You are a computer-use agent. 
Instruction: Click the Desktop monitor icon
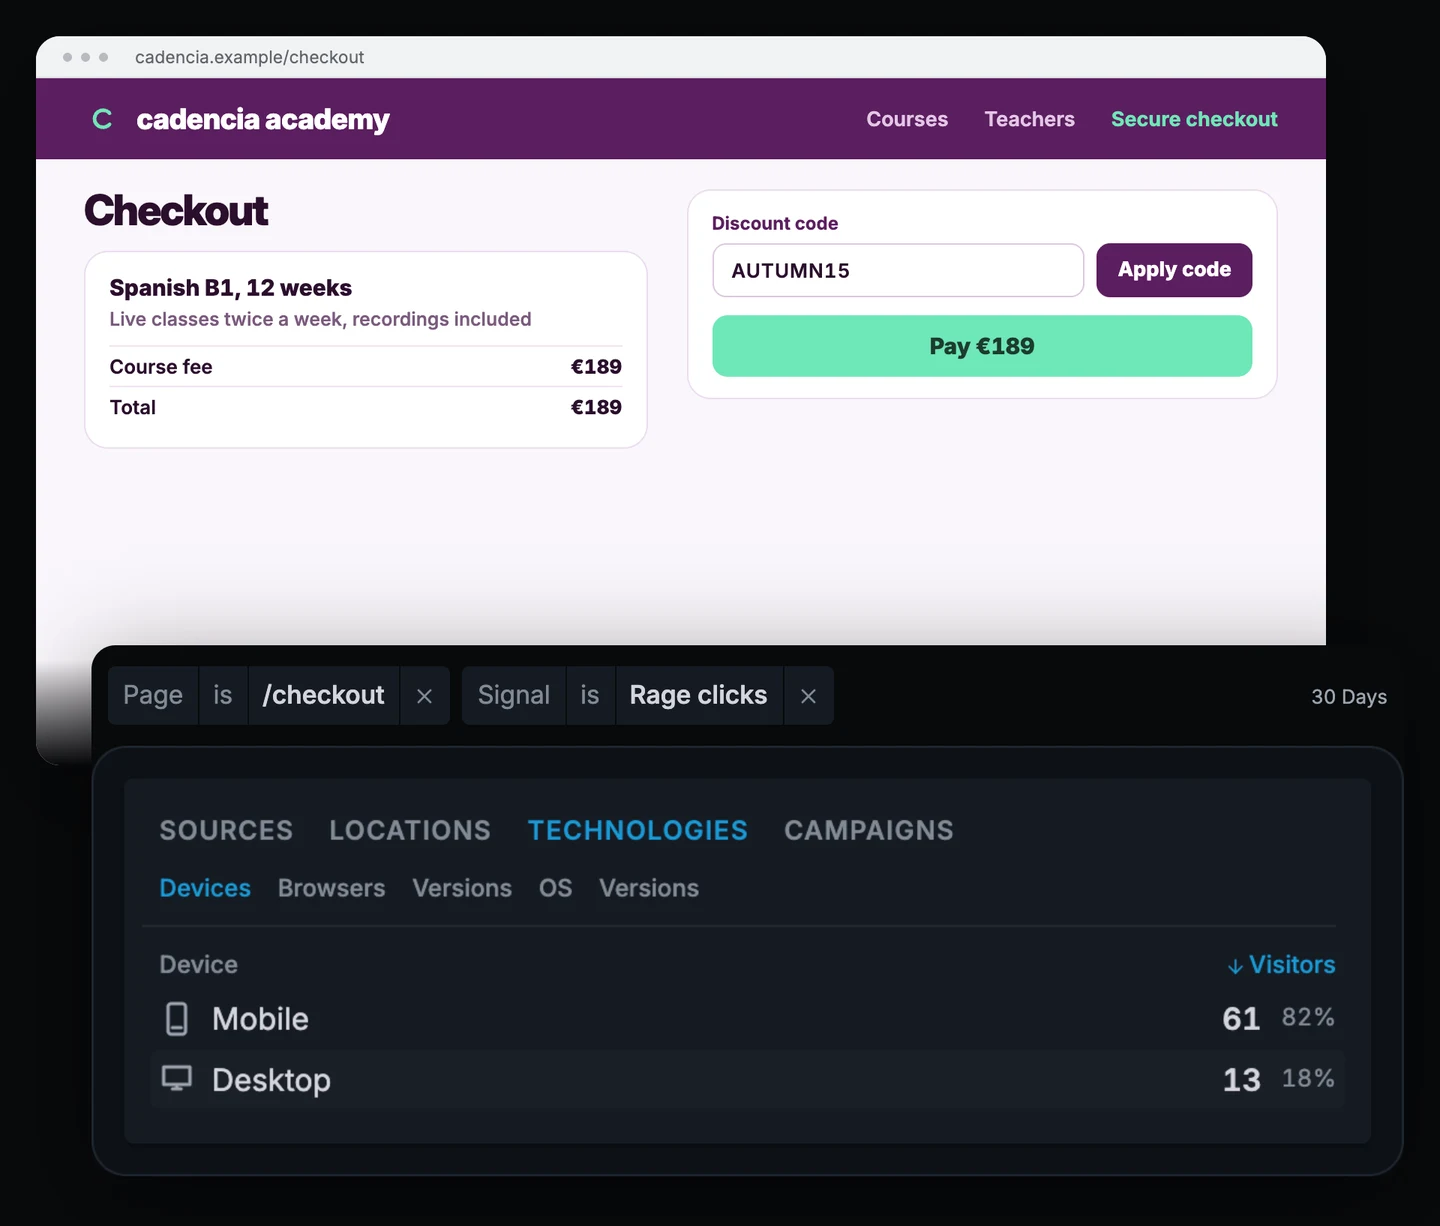click(x=177, y=1079)
